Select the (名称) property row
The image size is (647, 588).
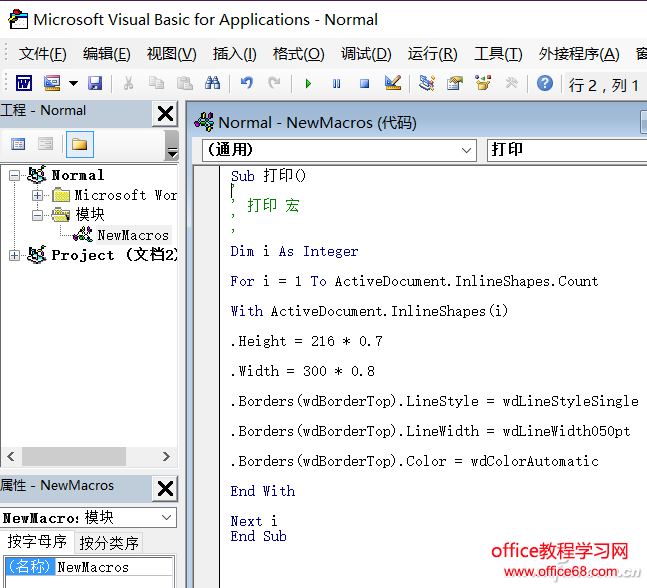point(30,567)
